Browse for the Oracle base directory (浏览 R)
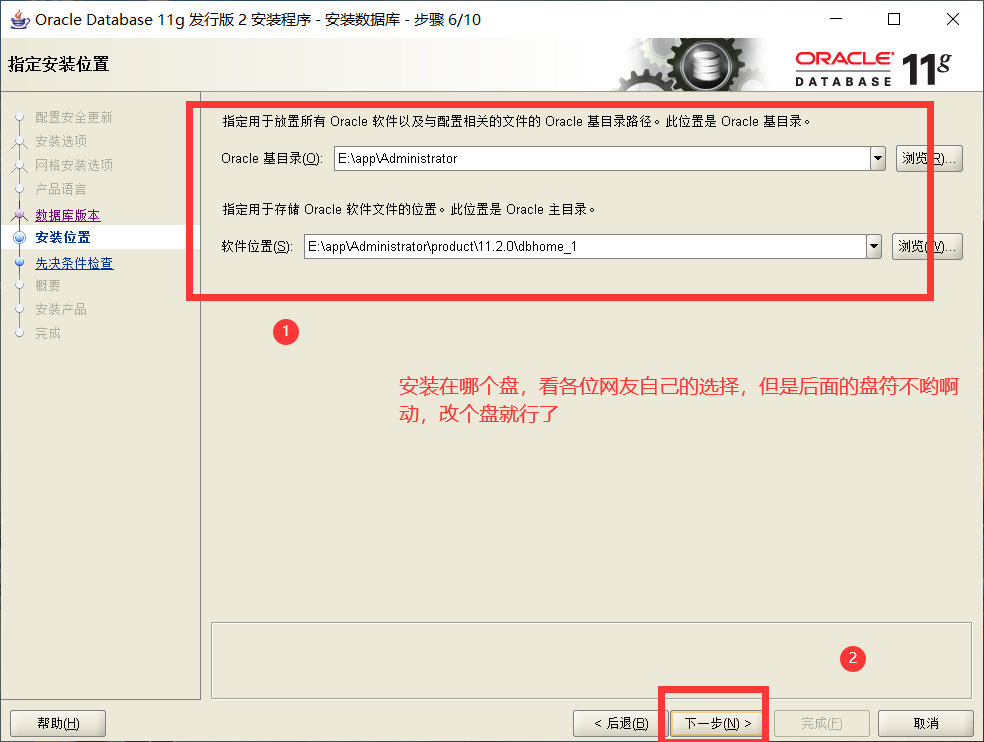 (x=929, y=159)
